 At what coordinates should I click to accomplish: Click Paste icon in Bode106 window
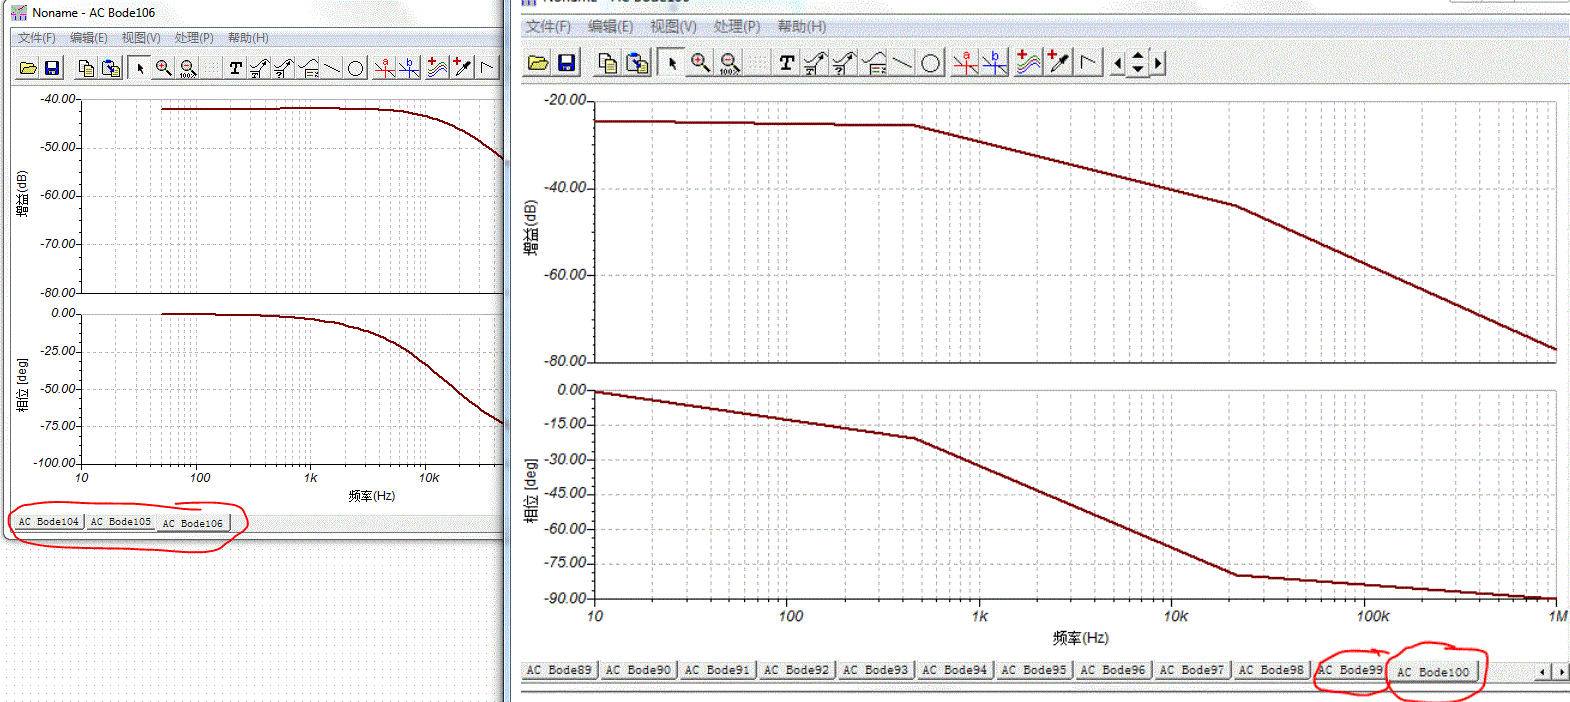(111, 68)
